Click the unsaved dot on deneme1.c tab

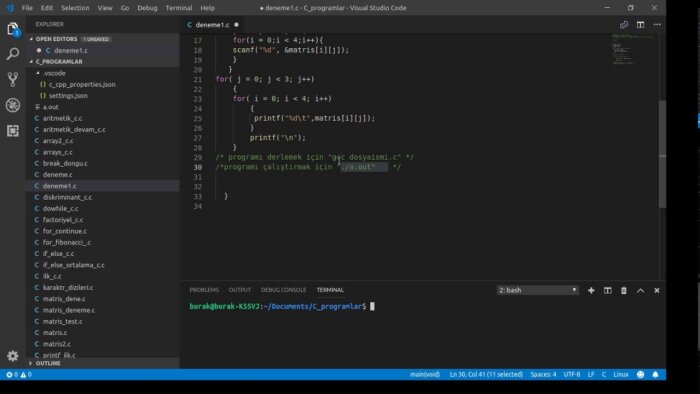(x=236, y=25)
